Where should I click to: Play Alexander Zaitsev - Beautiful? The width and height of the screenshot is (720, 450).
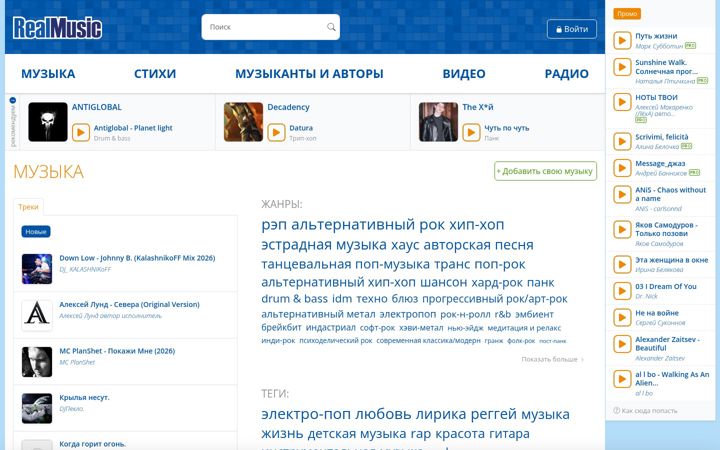pos(622,344)
